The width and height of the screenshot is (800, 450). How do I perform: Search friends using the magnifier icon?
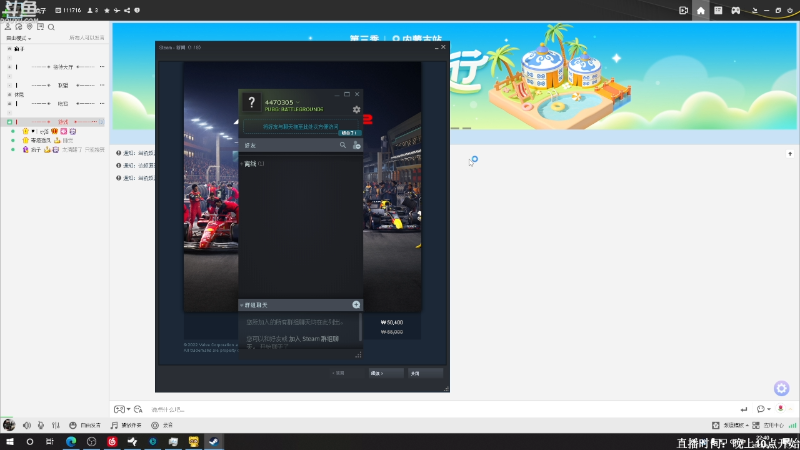(x=343, y=145)
